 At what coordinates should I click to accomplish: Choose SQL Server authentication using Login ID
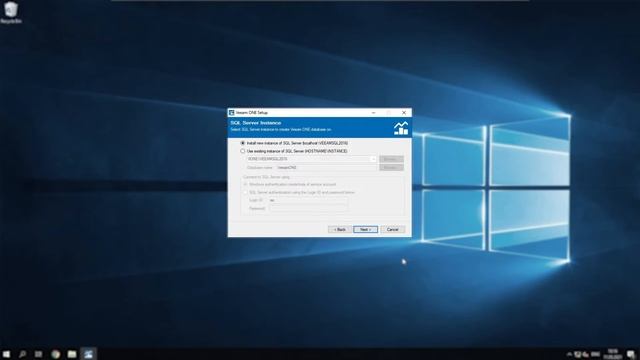[x=245, y=192]
